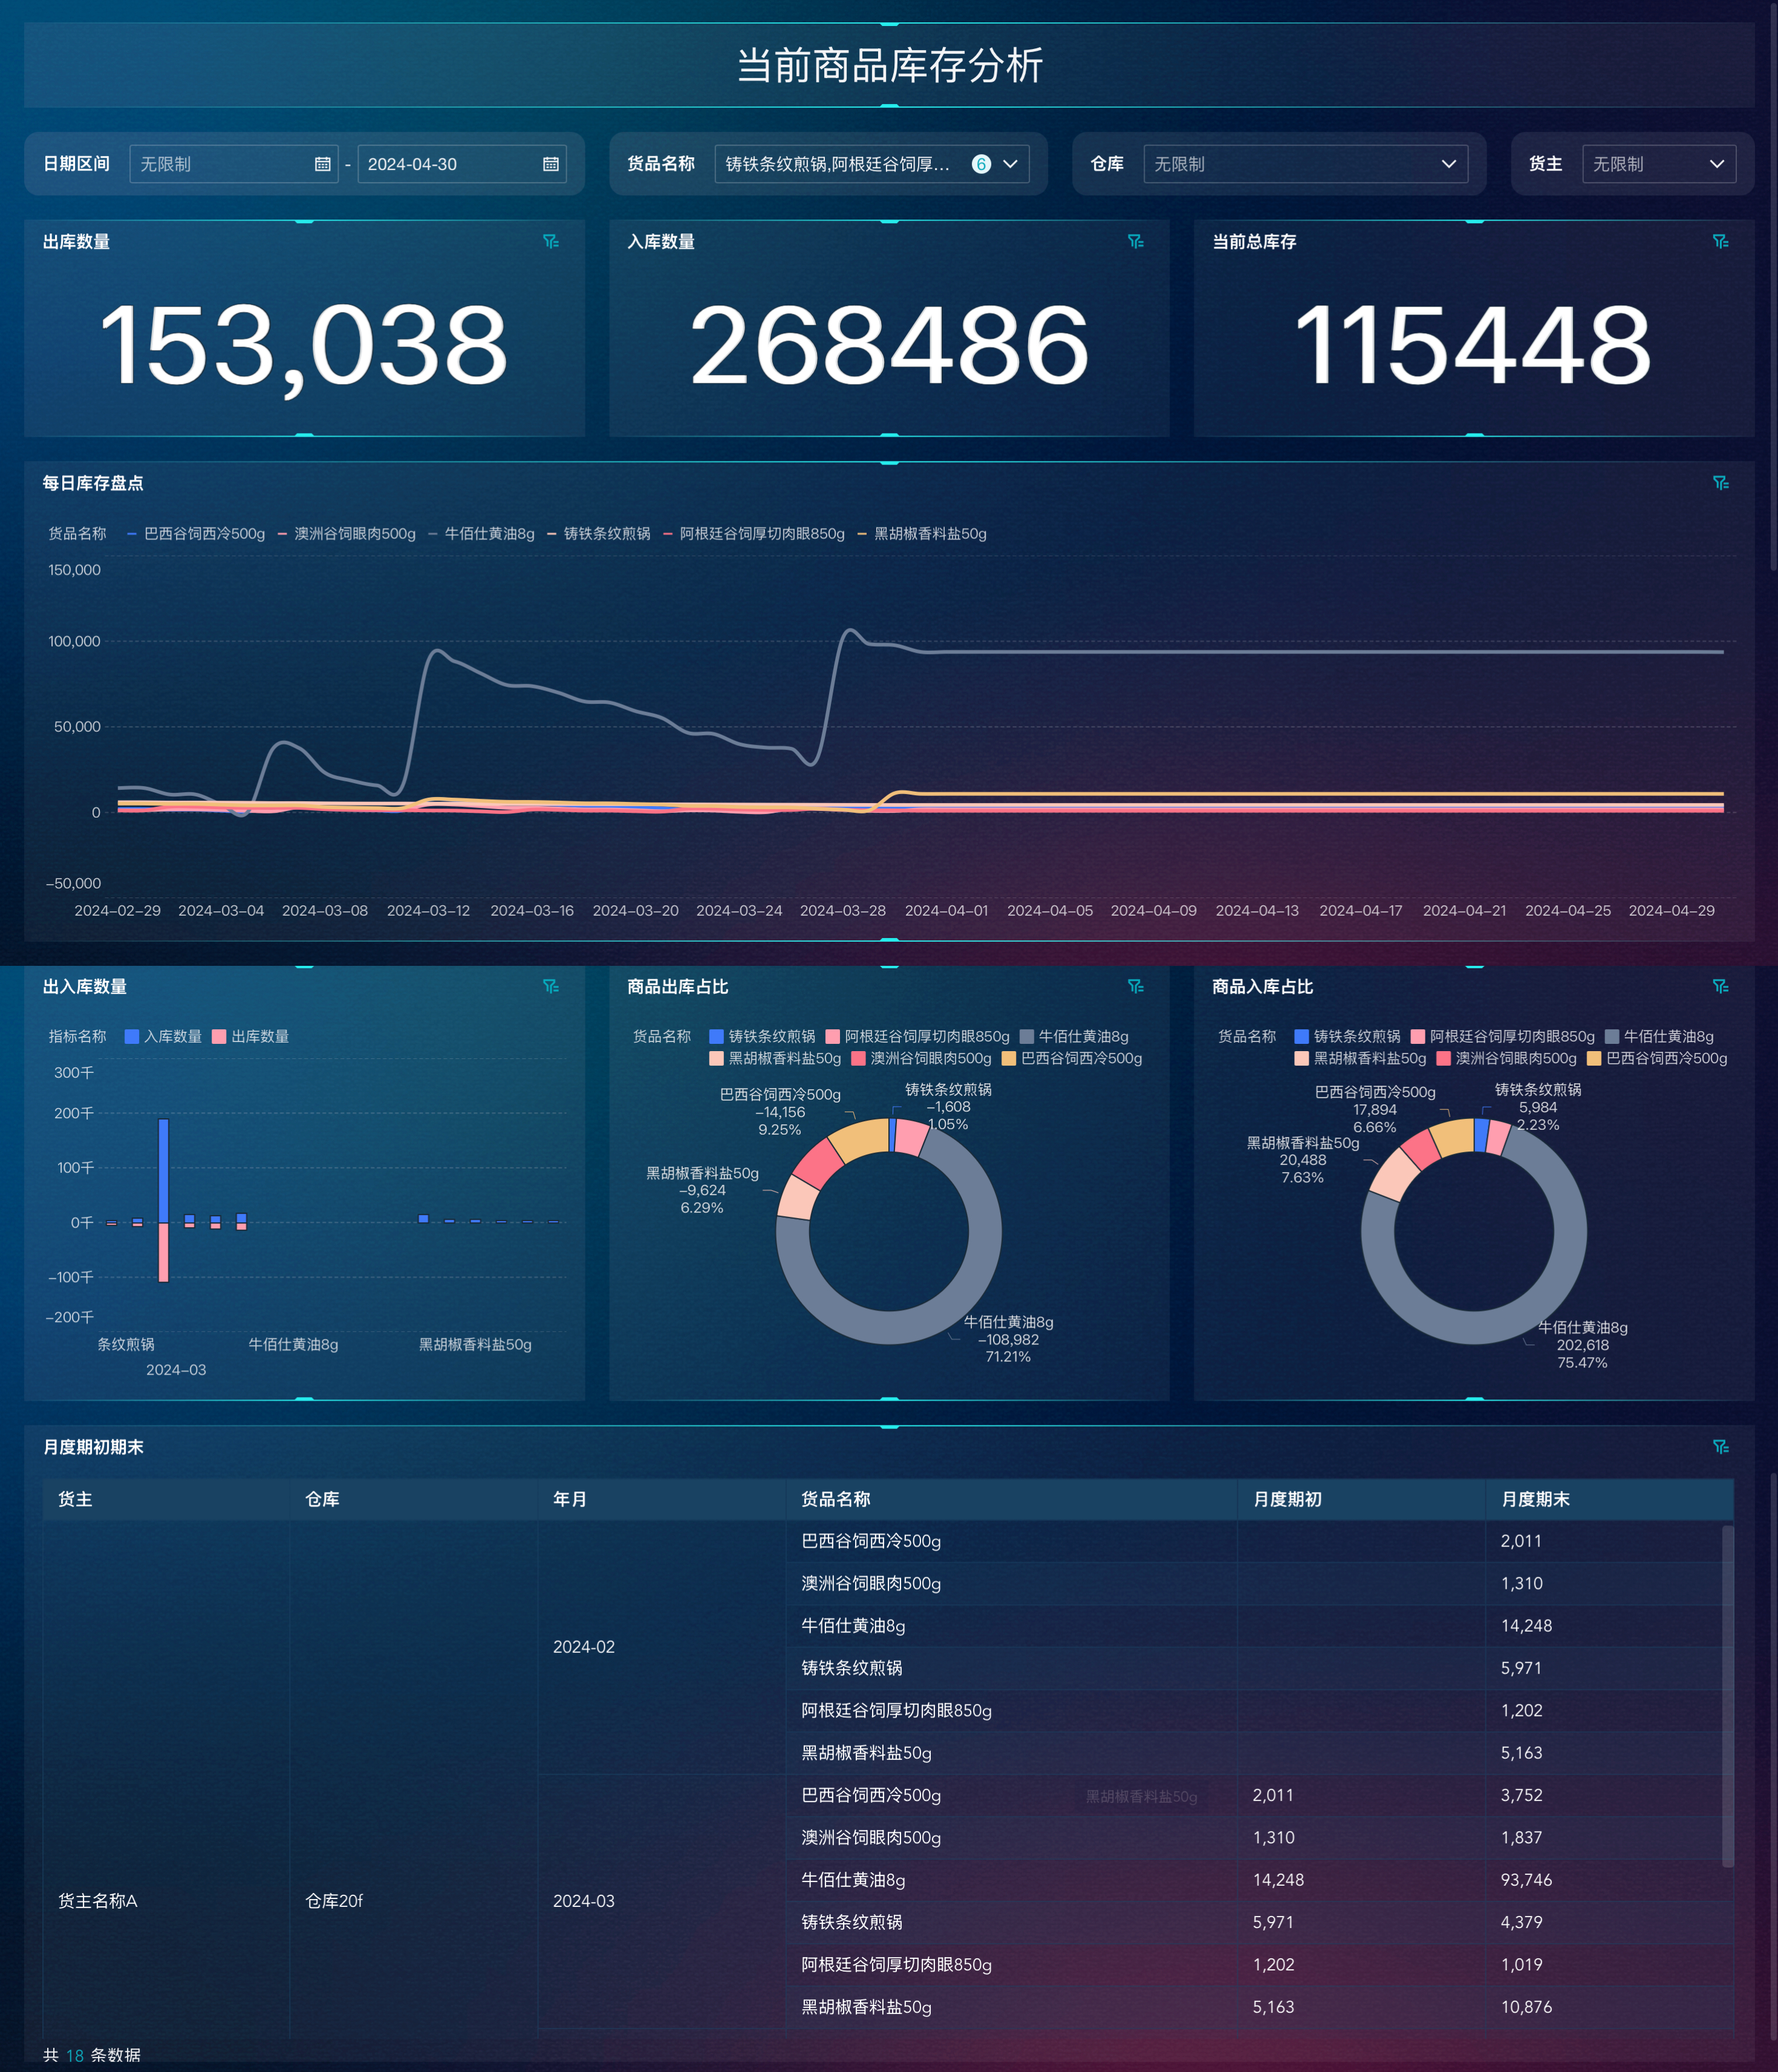This screenshot has height=2072, width=1778.
Task: Open calendar icon of start date field
Action: 322,164
